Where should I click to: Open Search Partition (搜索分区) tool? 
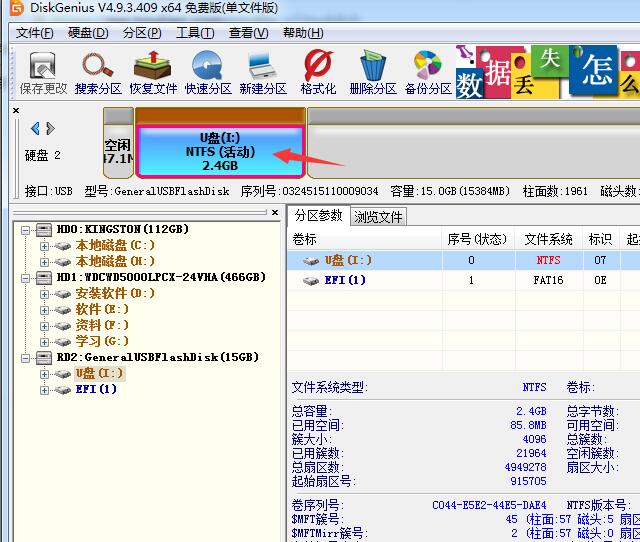point(98,73)
